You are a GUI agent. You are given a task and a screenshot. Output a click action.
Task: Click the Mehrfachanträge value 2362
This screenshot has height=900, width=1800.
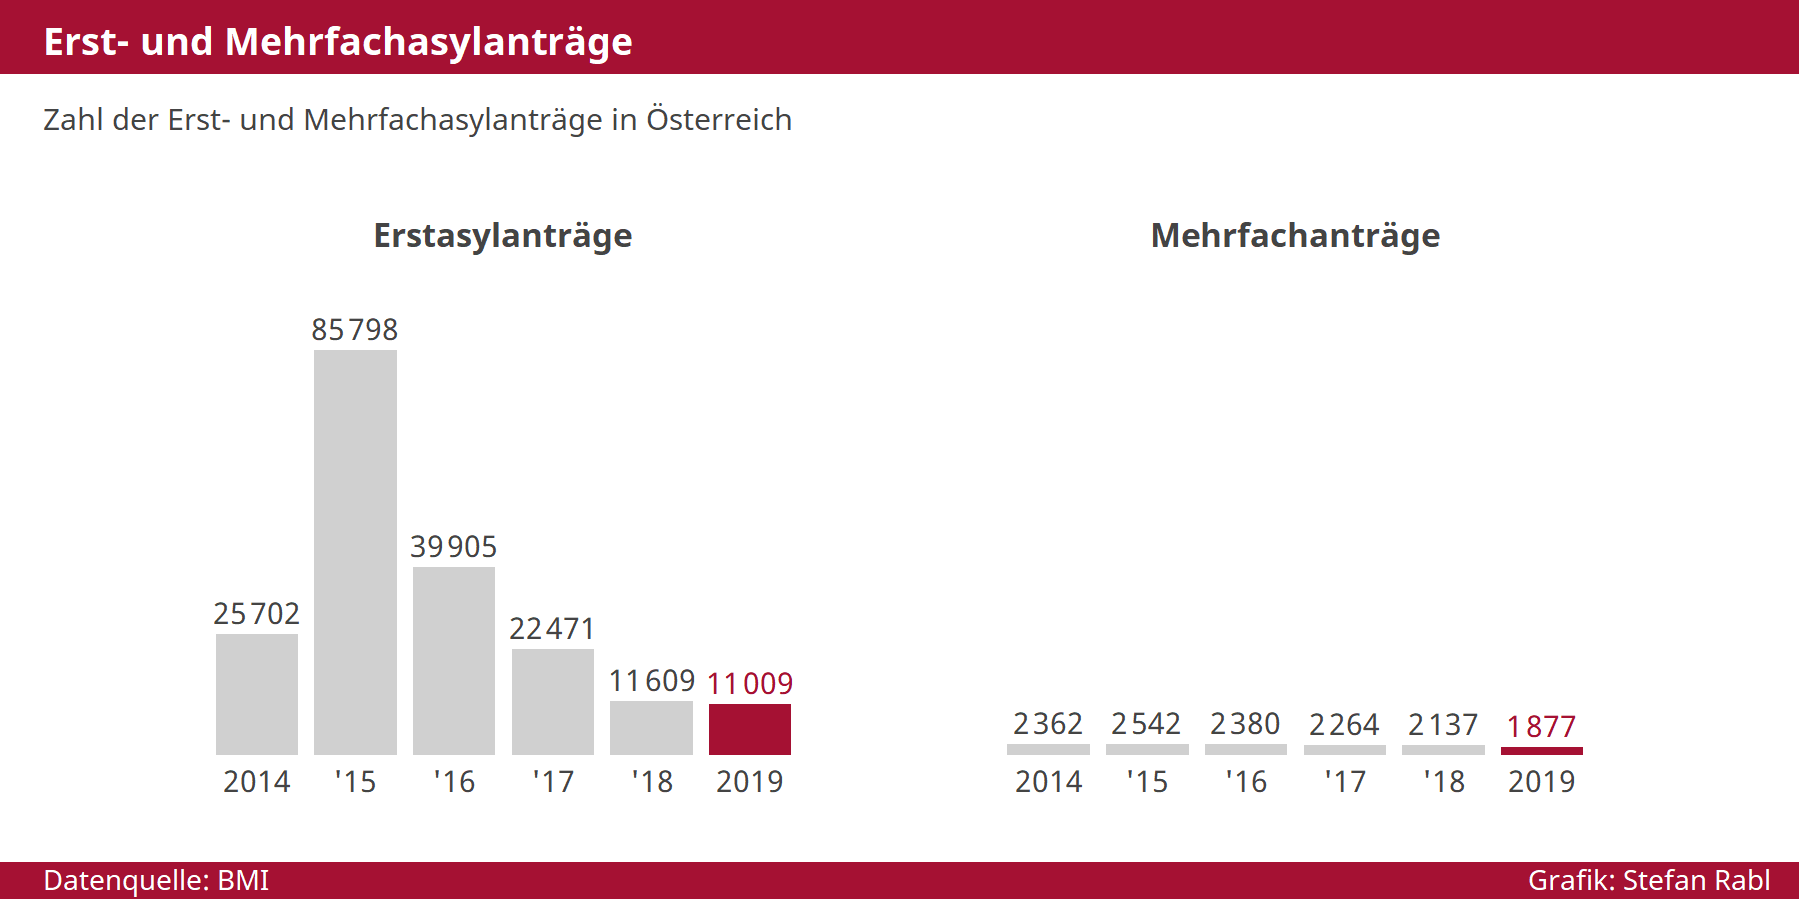click(x=1048, y=724)
